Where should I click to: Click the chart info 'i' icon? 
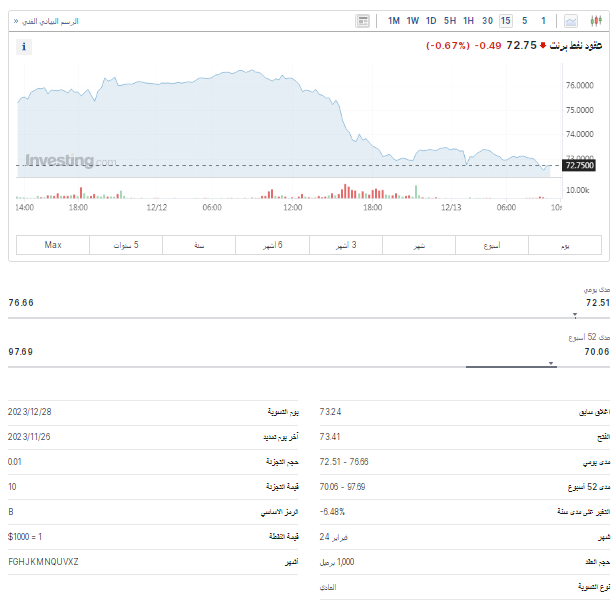click(25, 46)
